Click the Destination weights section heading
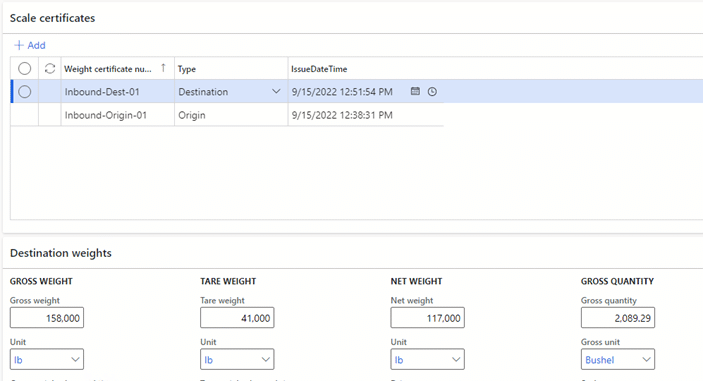The height and width of the screenshot is (381, 703). click(61, 253)
